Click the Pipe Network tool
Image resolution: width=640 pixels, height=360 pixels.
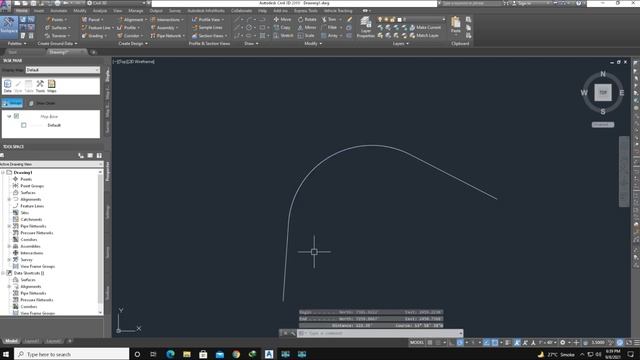(167, 36)
